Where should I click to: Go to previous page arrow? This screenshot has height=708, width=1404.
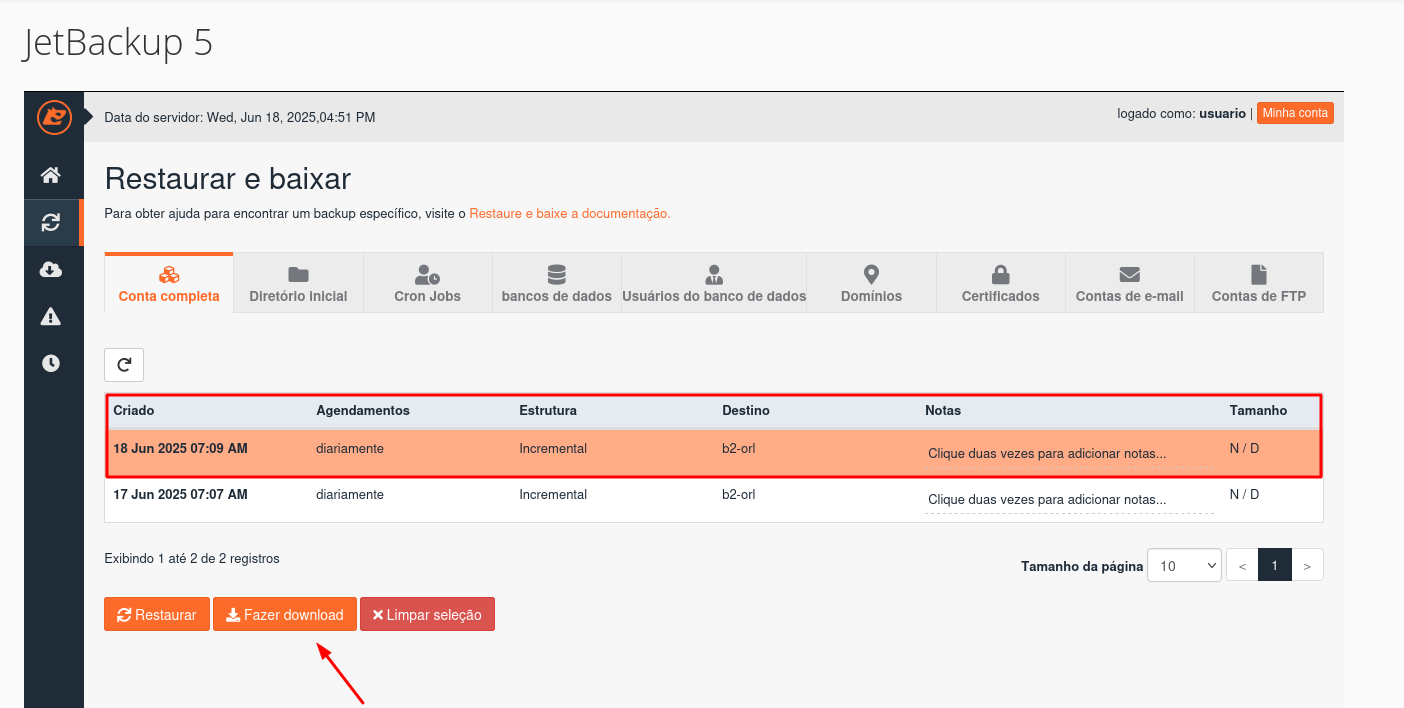(x=1242, y=565)
